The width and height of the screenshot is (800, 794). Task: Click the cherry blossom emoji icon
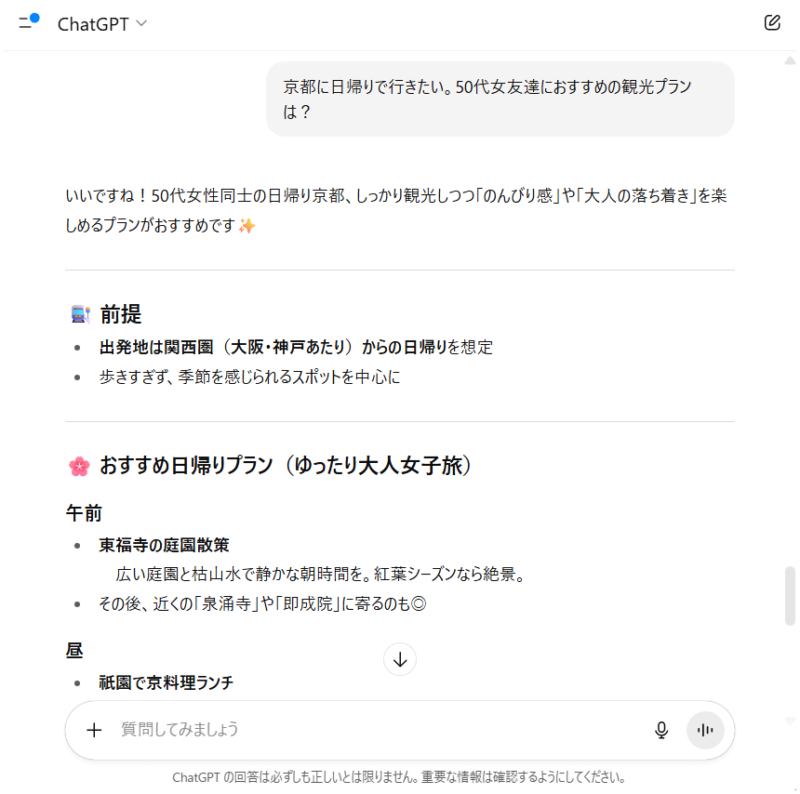point(79,466)
